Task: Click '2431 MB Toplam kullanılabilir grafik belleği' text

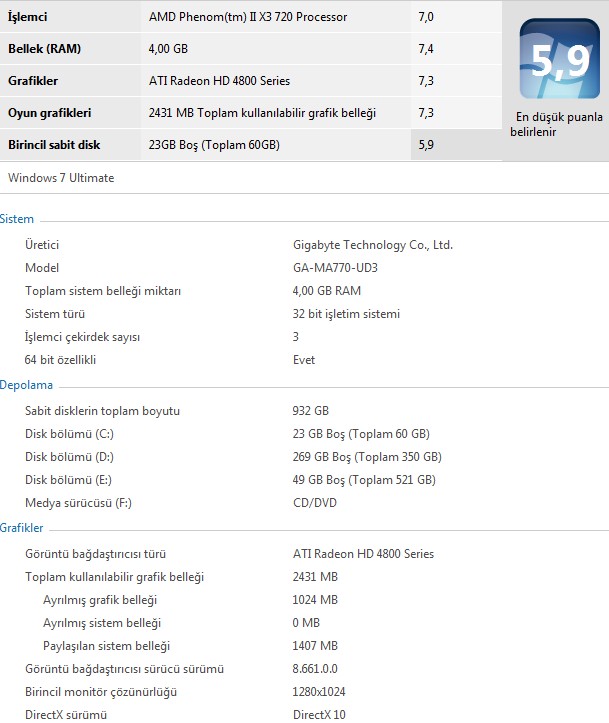Action: pyautogui.click(x=262, y=113)
